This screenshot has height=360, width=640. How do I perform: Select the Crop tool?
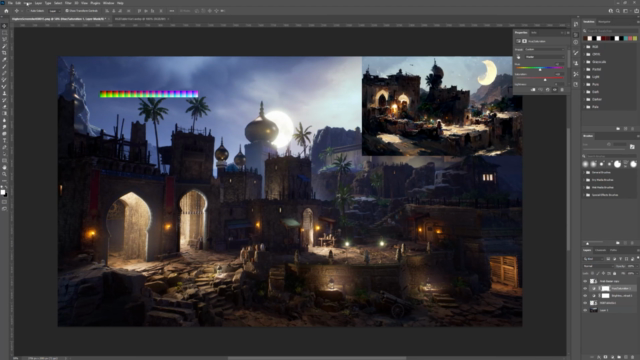point(4,53)
